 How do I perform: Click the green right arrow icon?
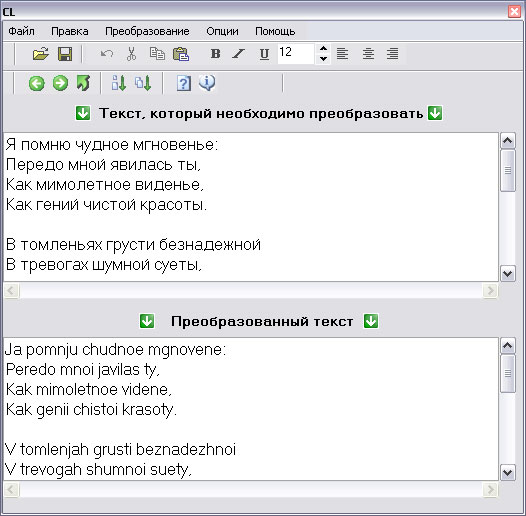60,83
